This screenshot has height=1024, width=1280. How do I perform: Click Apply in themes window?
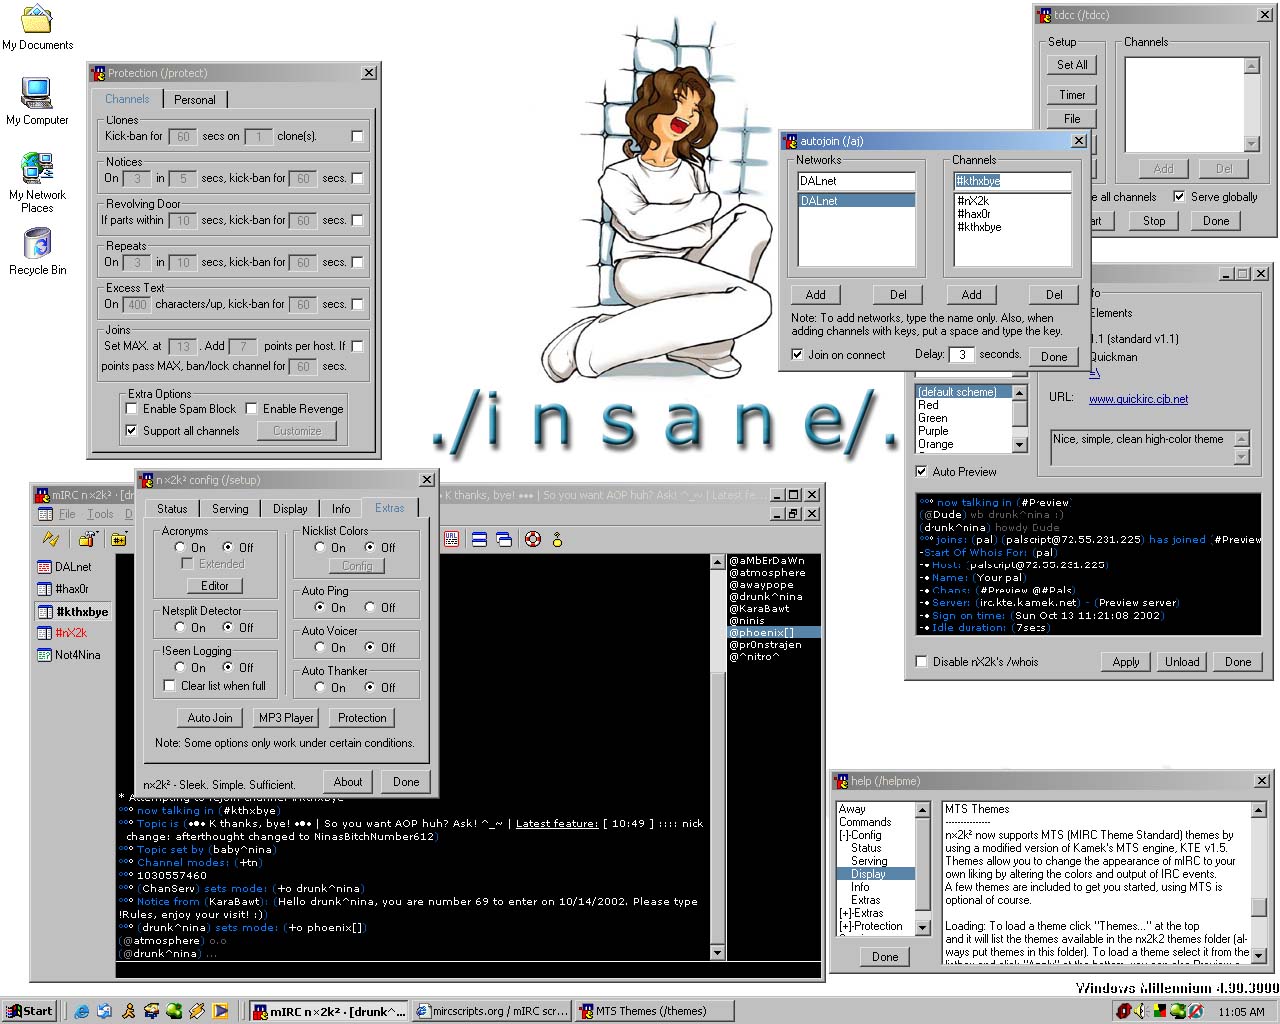tap(1126, 661)
